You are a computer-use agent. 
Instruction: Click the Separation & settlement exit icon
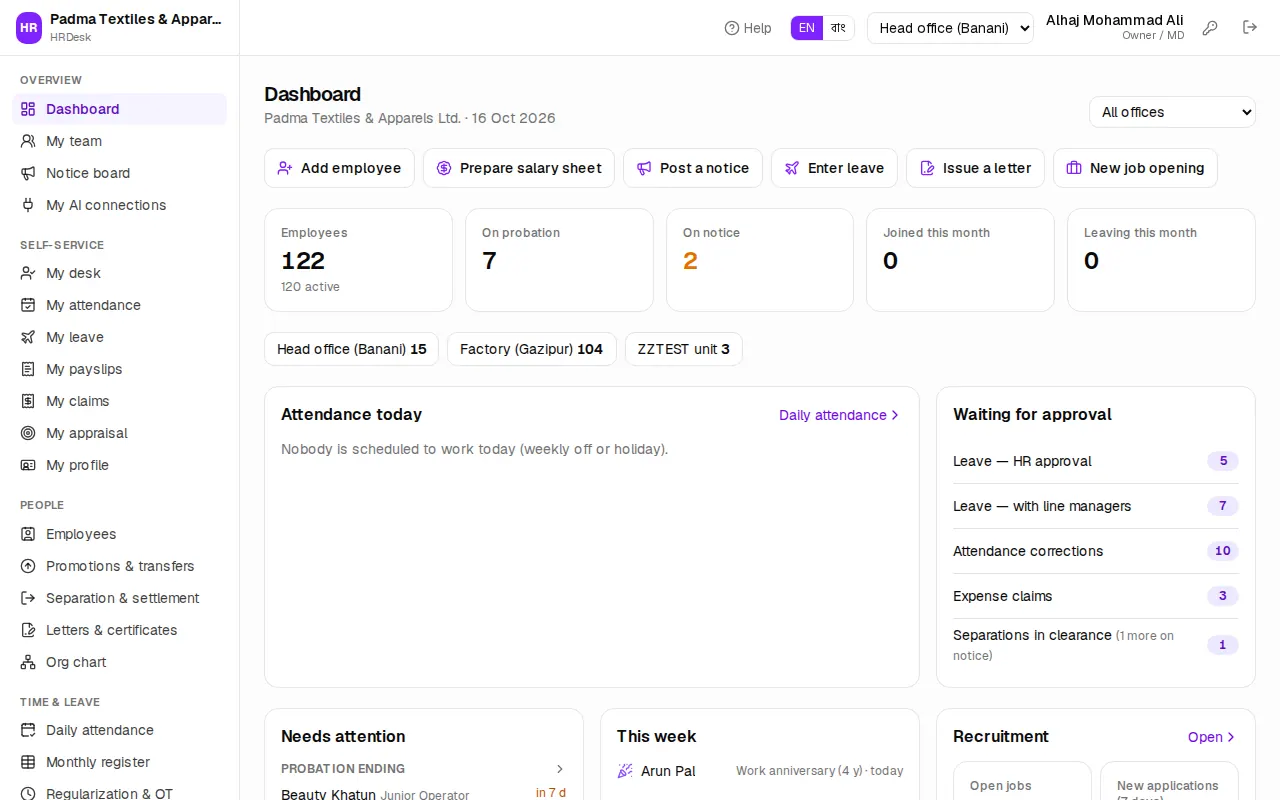28,598
